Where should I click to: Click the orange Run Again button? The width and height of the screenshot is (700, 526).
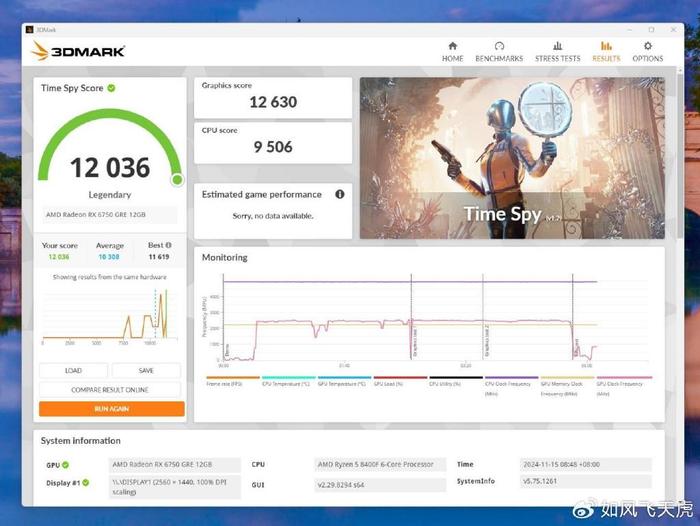point(112,409)
